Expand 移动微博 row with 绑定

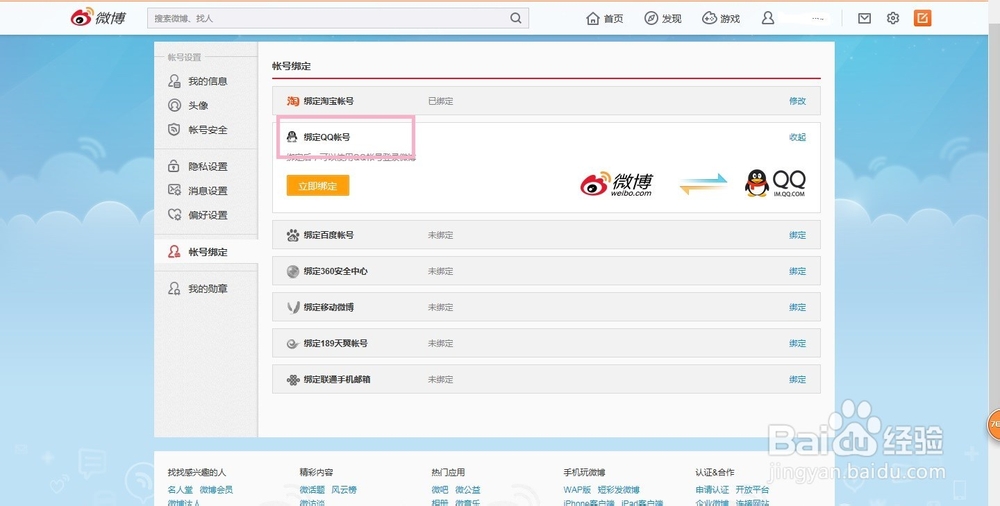coord(797,307)
